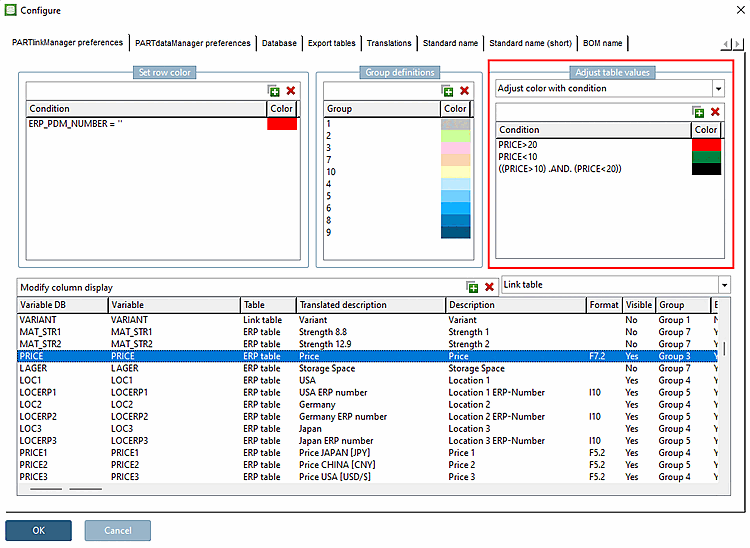Click the Visible column header
This screenshot has height=548, width=750.
637,305
